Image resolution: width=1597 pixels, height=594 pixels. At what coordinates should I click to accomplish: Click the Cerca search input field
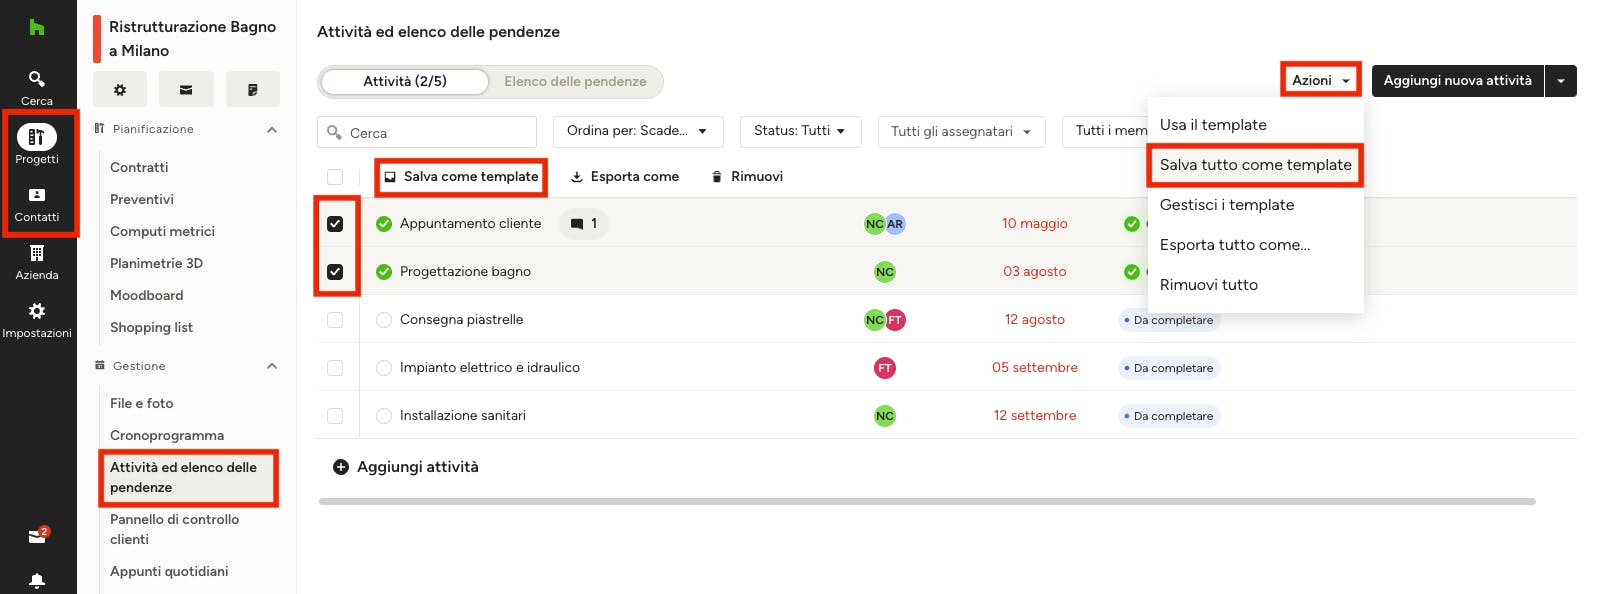(427, 132)
